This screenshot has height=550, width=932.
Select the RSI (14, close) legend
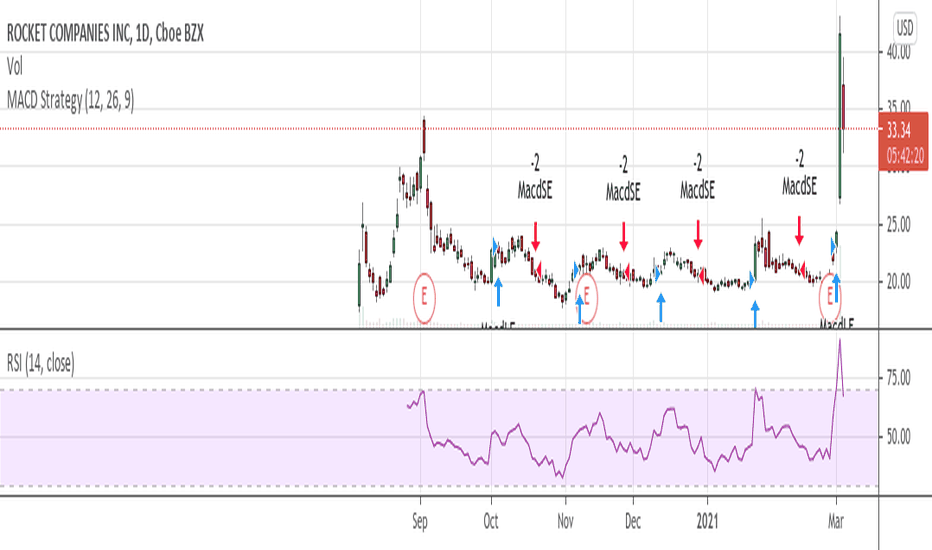point(40,363)
